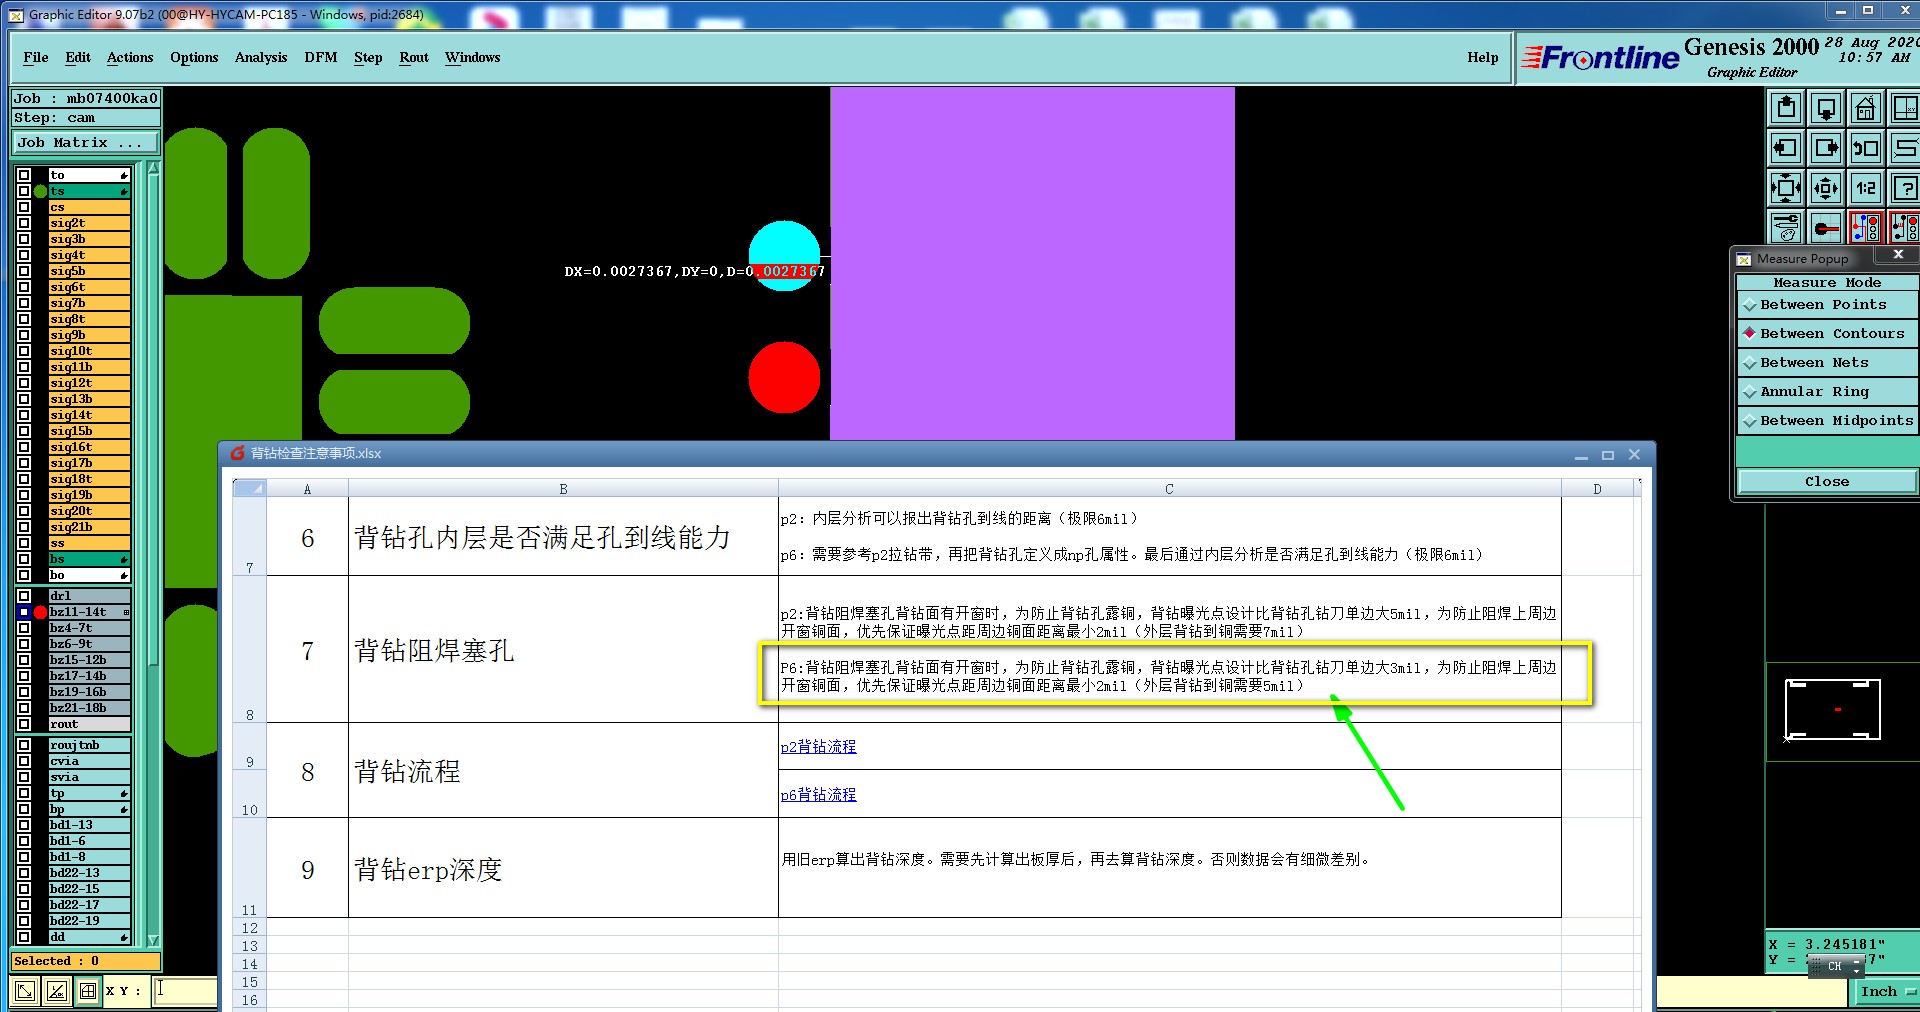The height and width of the screenshot is (1012, 1920).
Task: Toggle the bz11-14t layer checkbox
Action: click(x=24, y=612)
